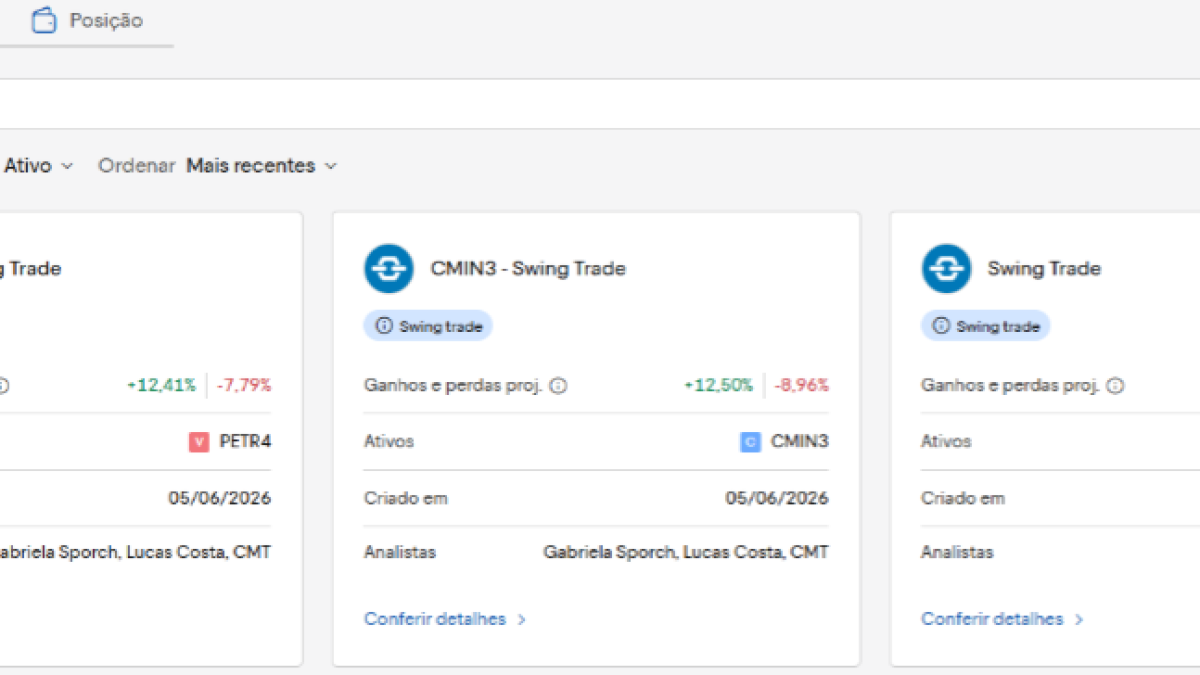Click chevron after rightmost Conferir detalhes
Screen dimensions: 1200x675
[1078, 619]
